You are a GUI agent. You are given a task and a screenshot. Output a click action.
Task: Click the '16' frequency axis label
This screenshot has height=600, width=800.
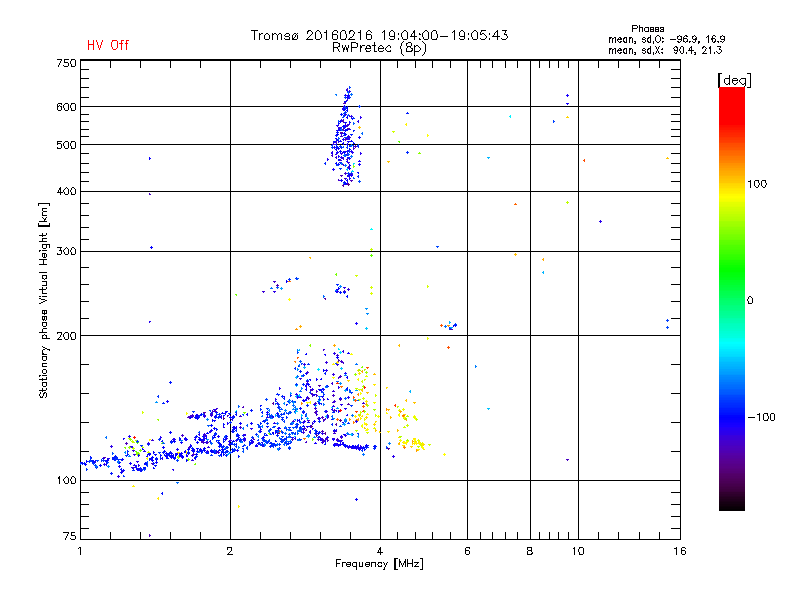(680, 551)
